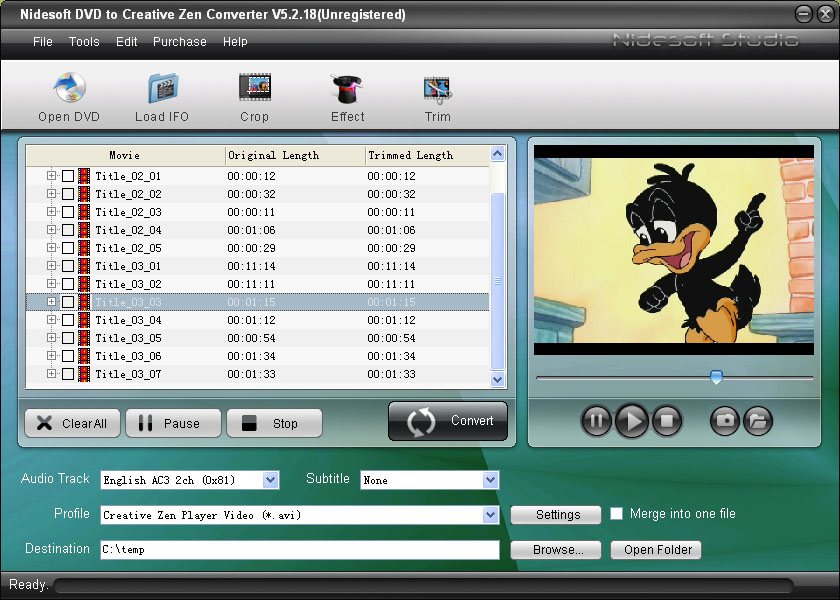Open the Tools menu

coord(84,42)
